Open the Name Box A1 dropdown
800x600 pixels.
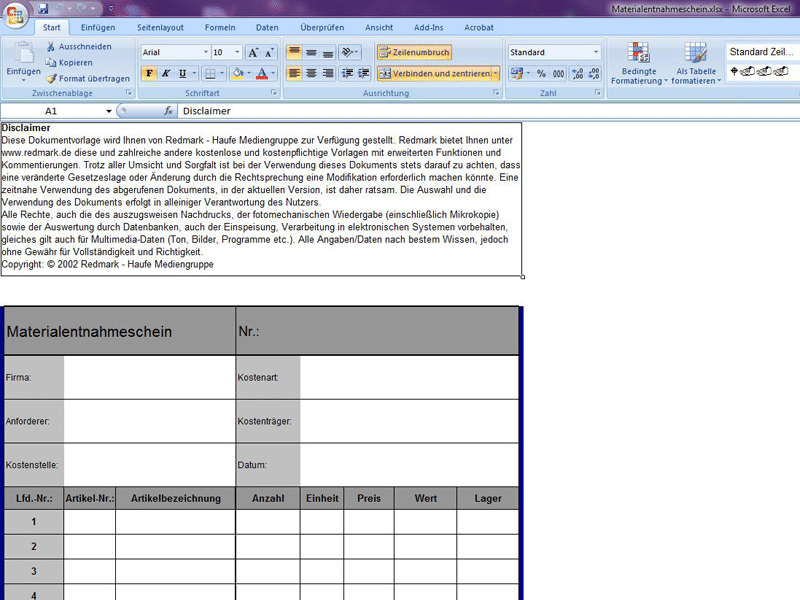tap(109, 111)
